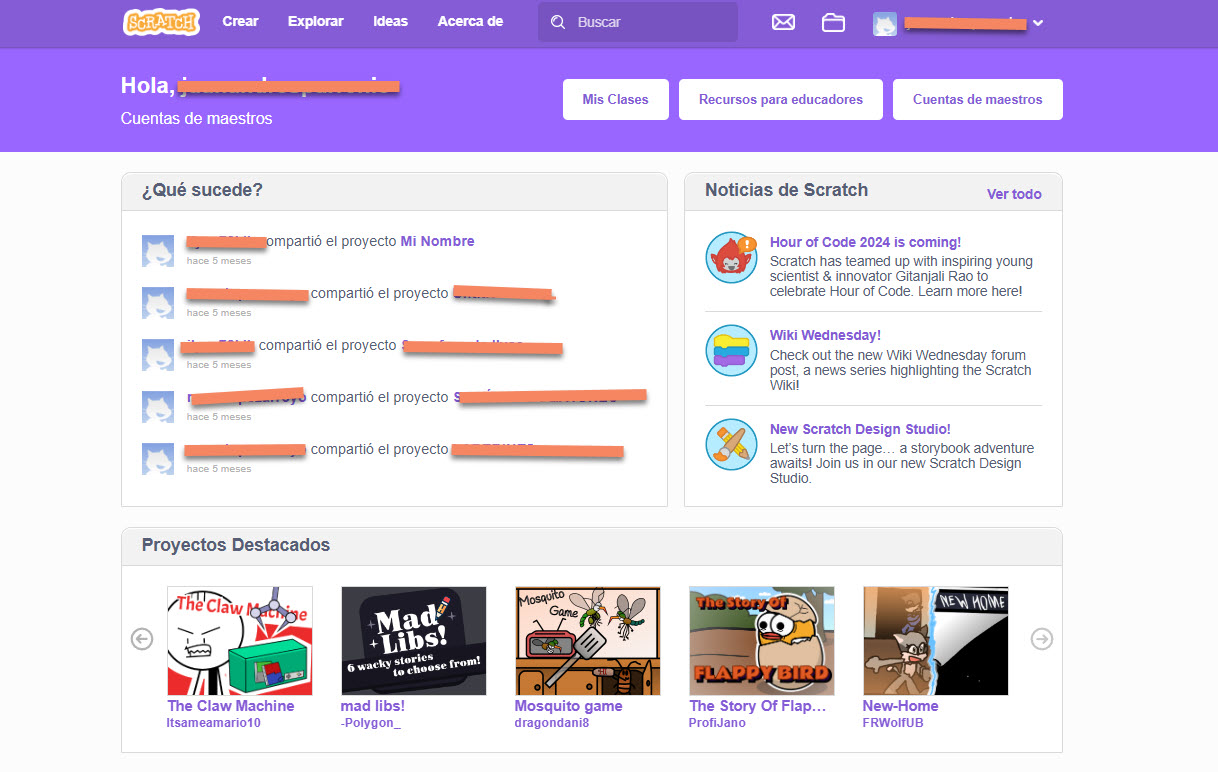Click the Ver todo news link

(1013, 194)
